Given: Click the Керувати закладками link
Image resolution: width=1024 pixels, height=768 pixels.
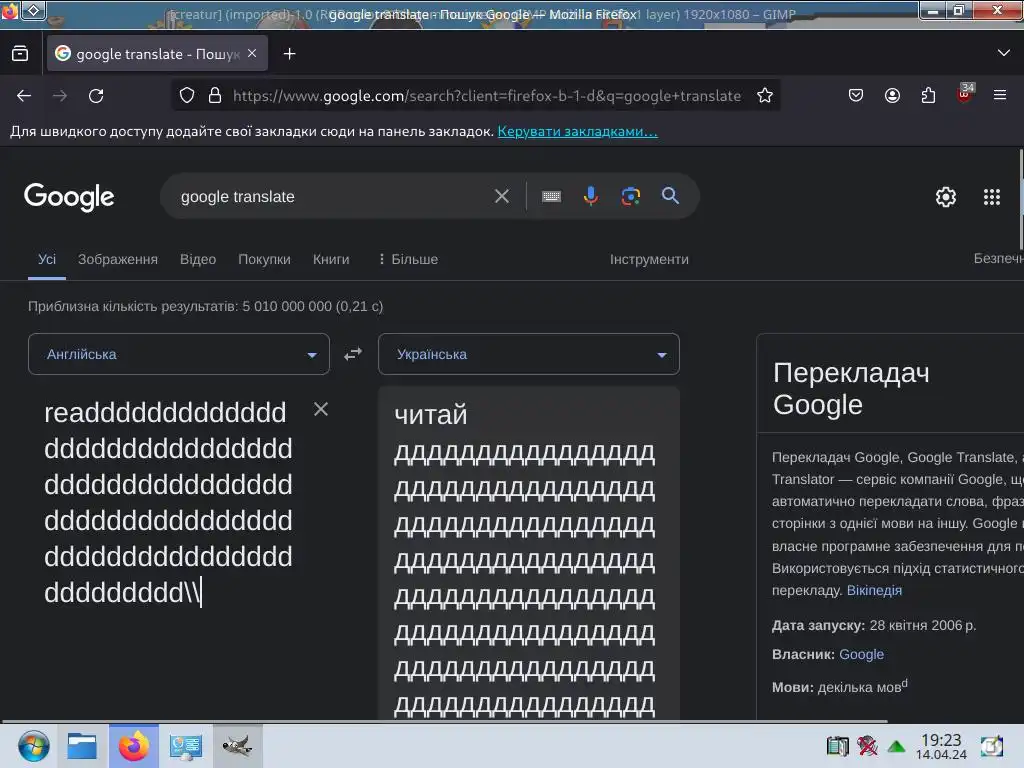Looking at the screenshot, I should (x=577, y=131).
